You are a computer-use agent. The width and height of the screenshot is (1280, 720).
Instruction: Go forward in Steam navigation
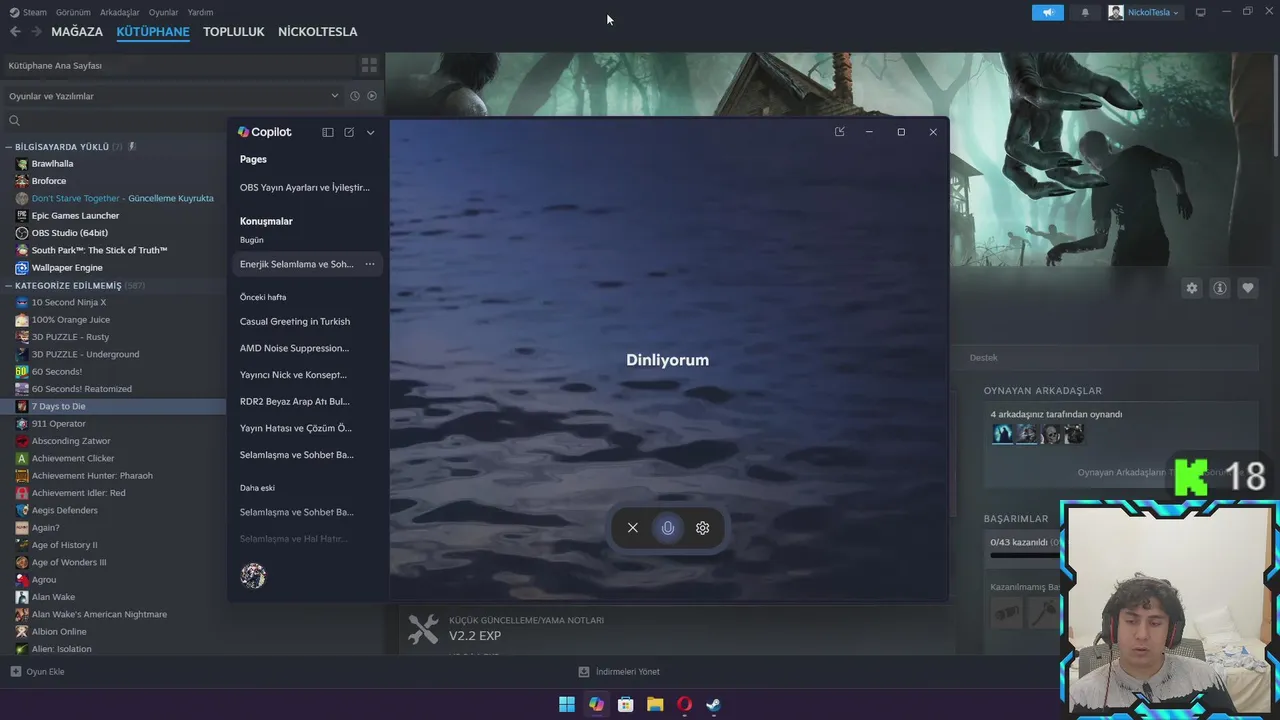(x=36, y=32)
